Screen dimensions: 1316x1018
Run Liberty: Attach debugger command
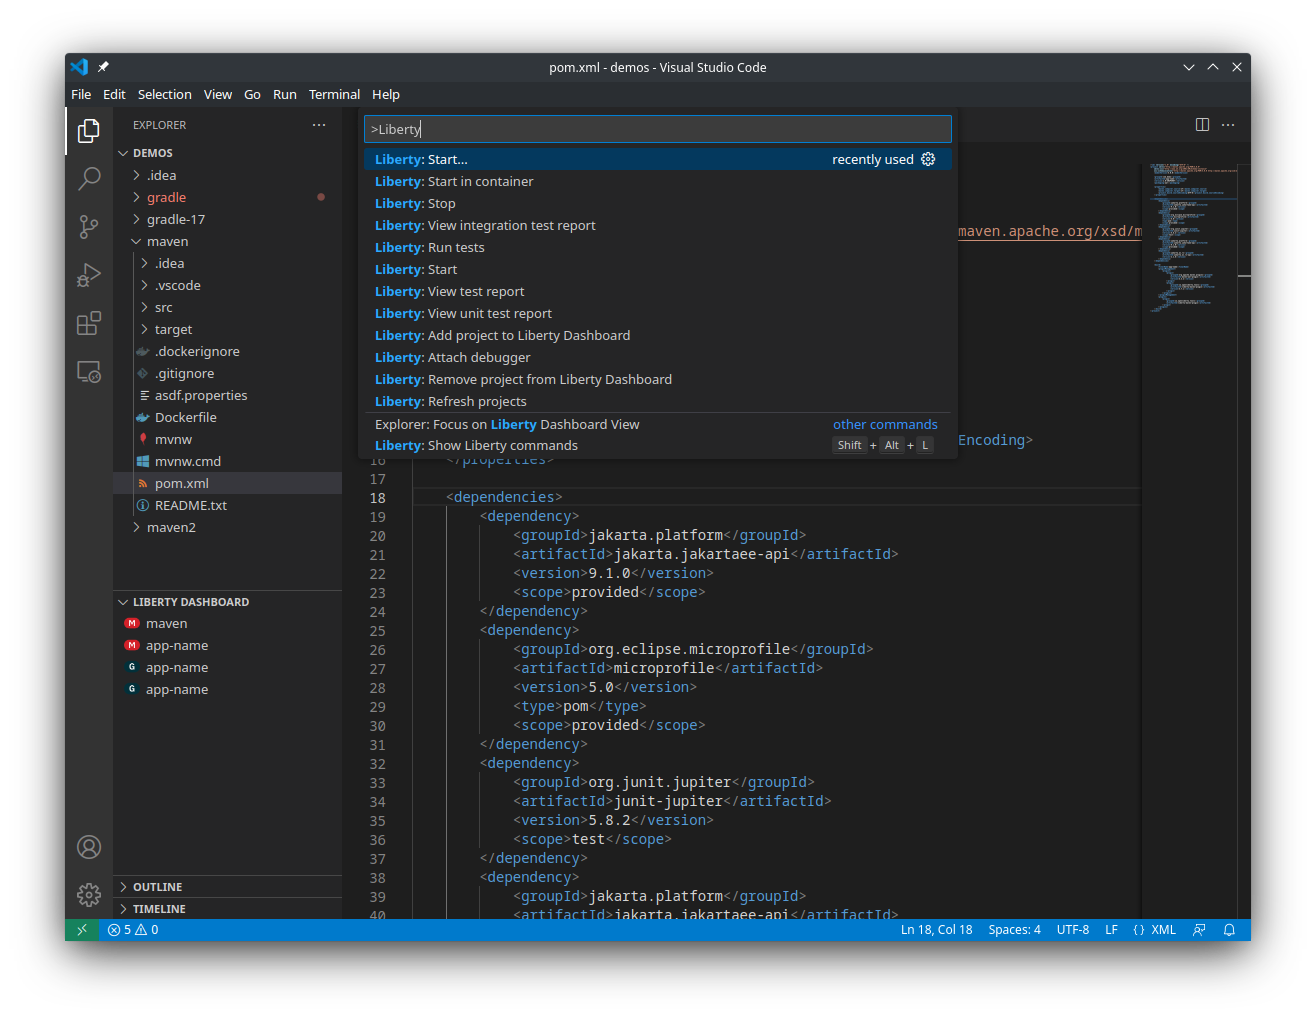point(656,357)
